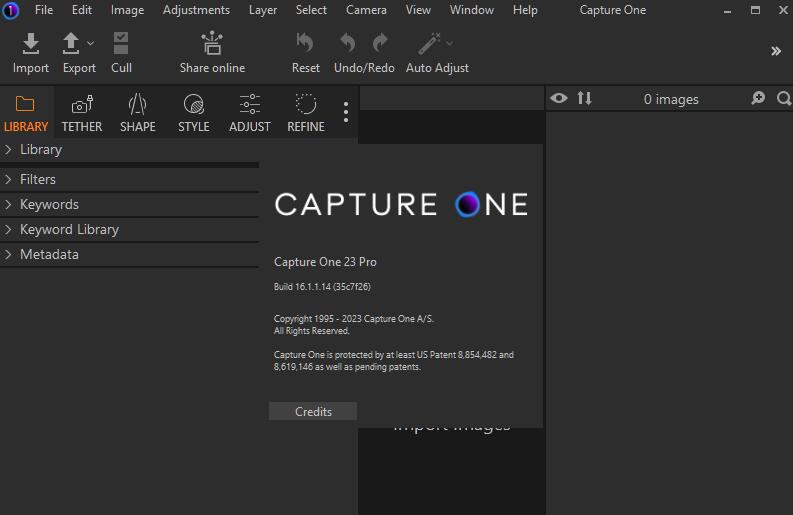Toggle the browser eye visibility icon
The width and height of the screenshot is (793, 515).
[559, 98]
